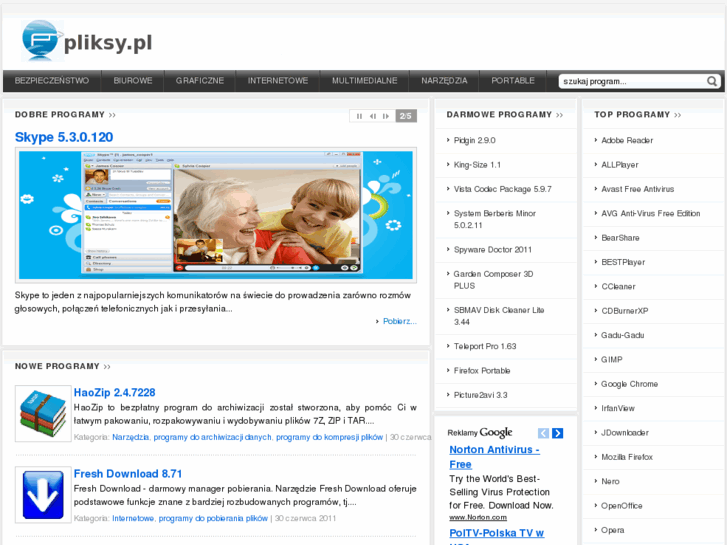
Task: Click the Narzędzia category link under HaoZip
Action: 130,437
